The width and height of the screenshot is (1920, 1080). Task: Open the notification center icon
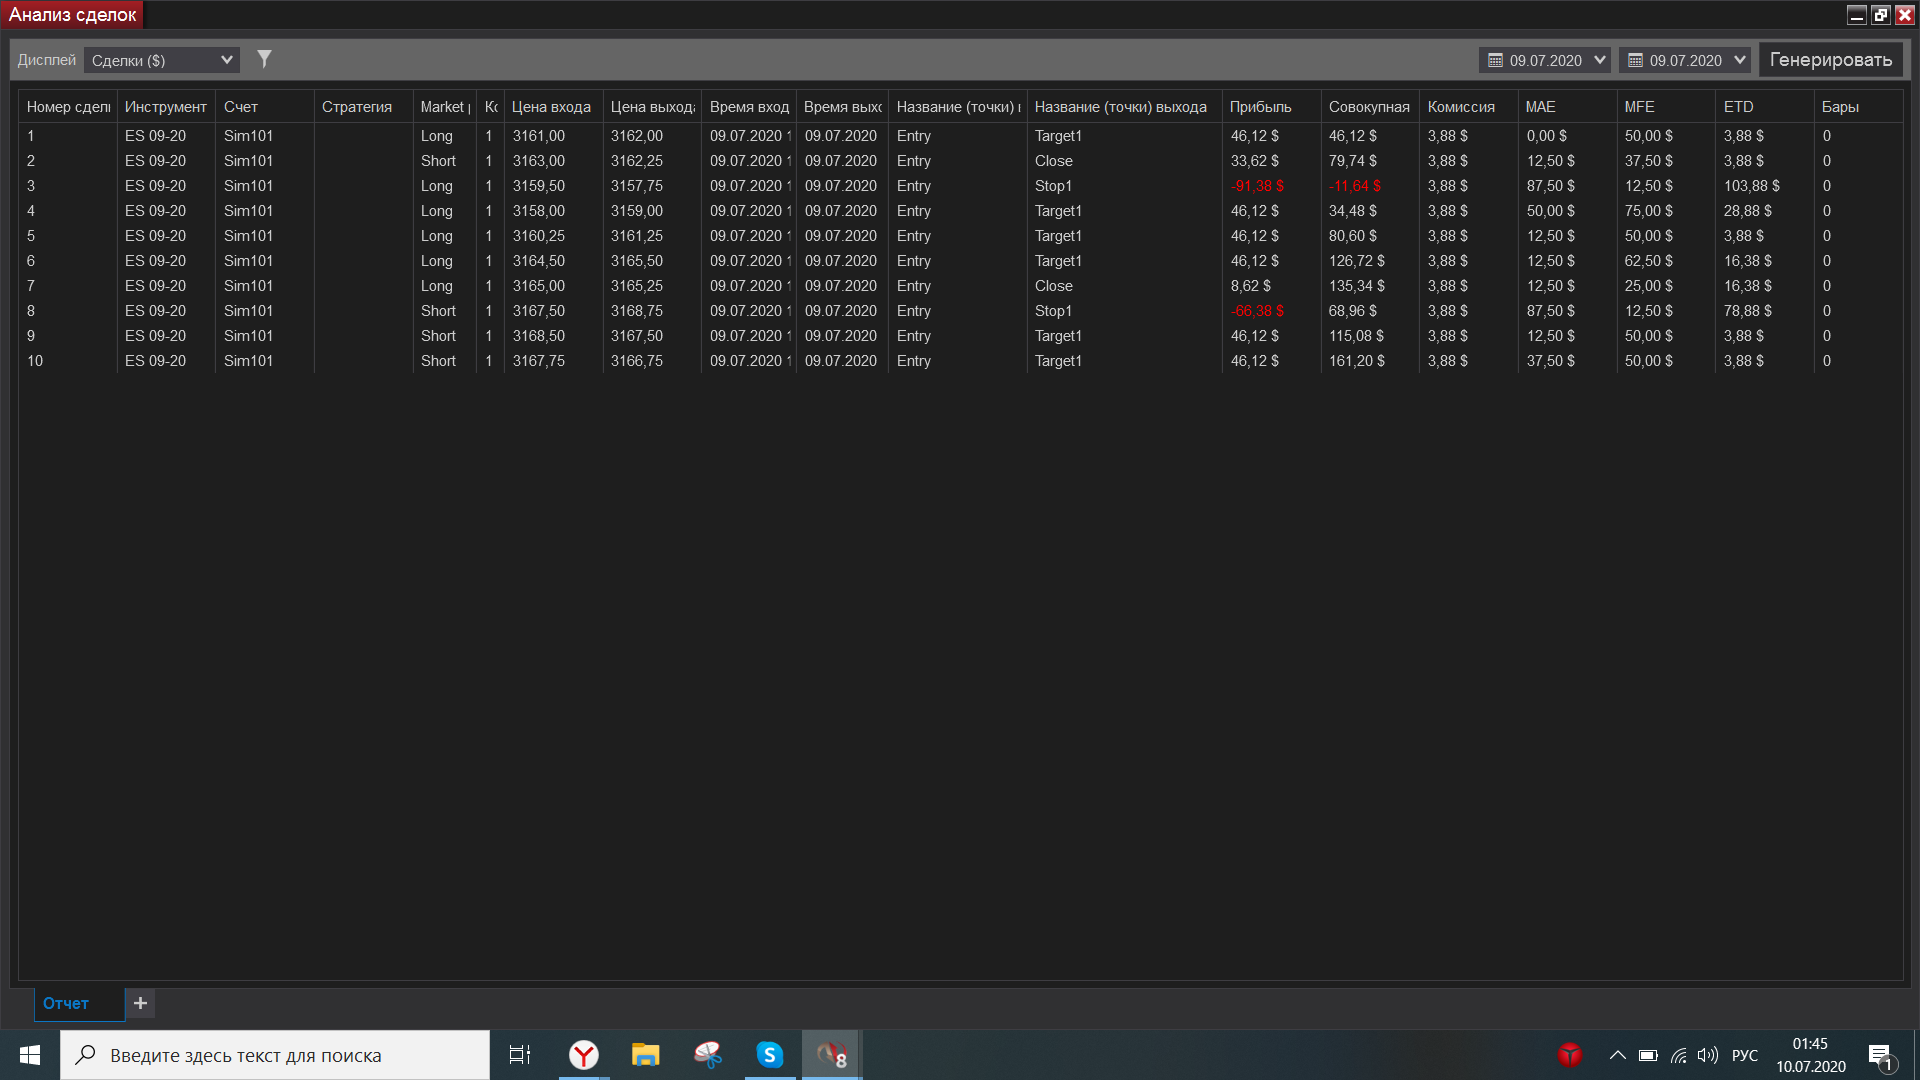tap(1880, 1056)
